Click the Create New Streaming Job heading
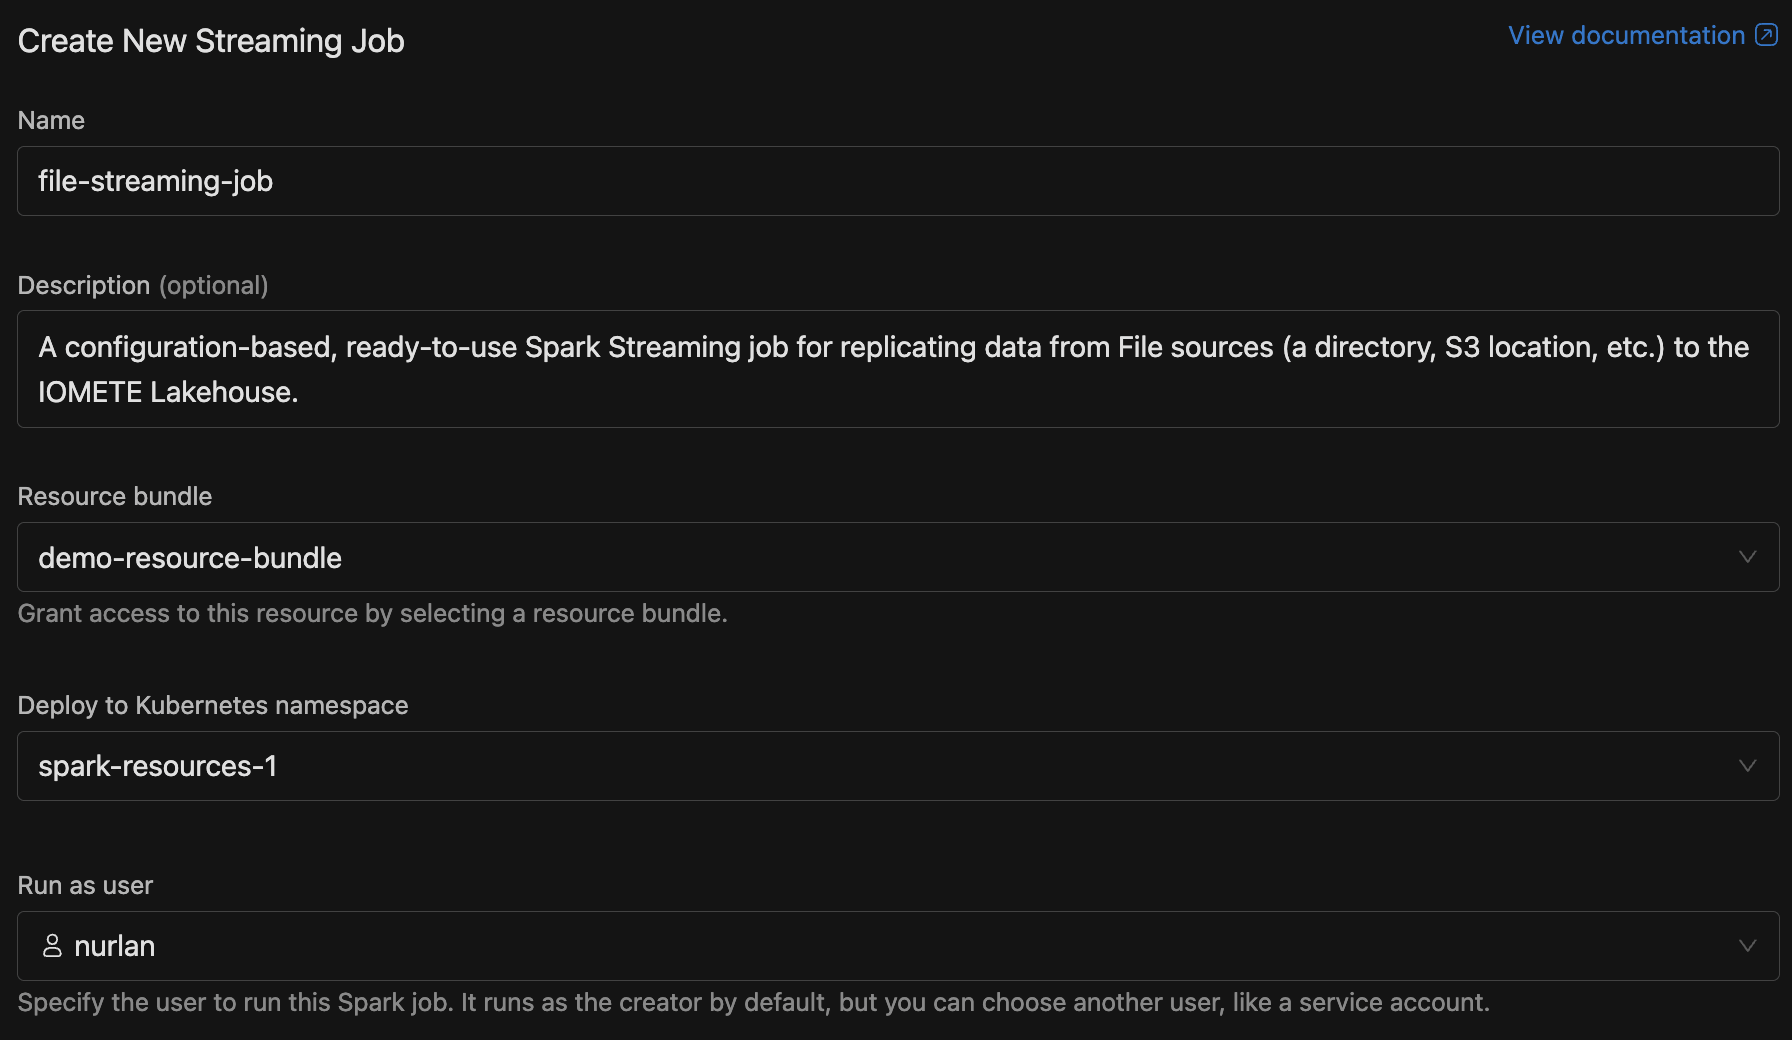Image resolution: width=1792 pixels, height=1040 pixels. point(211,41)
